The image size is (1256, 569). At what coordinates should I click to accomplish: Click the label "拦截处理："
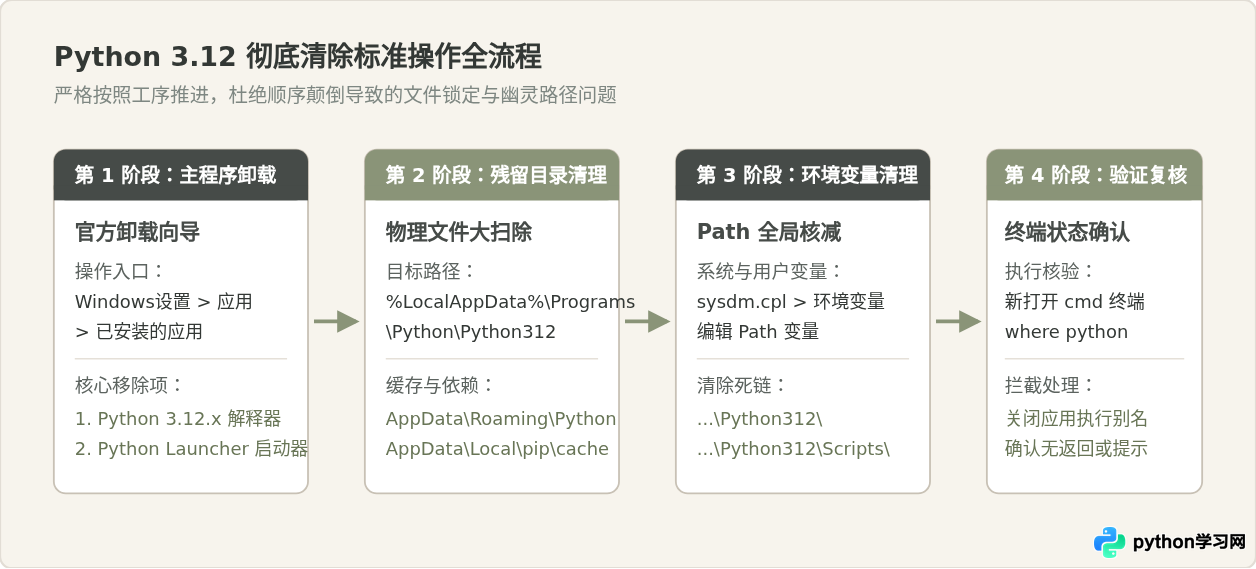click(x=1050, y=385)
